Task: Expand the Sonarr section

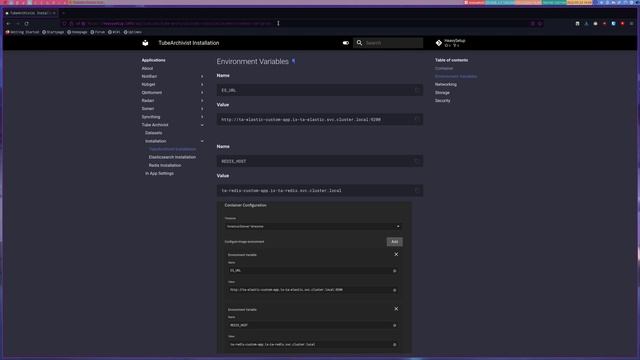Action: 202,109
